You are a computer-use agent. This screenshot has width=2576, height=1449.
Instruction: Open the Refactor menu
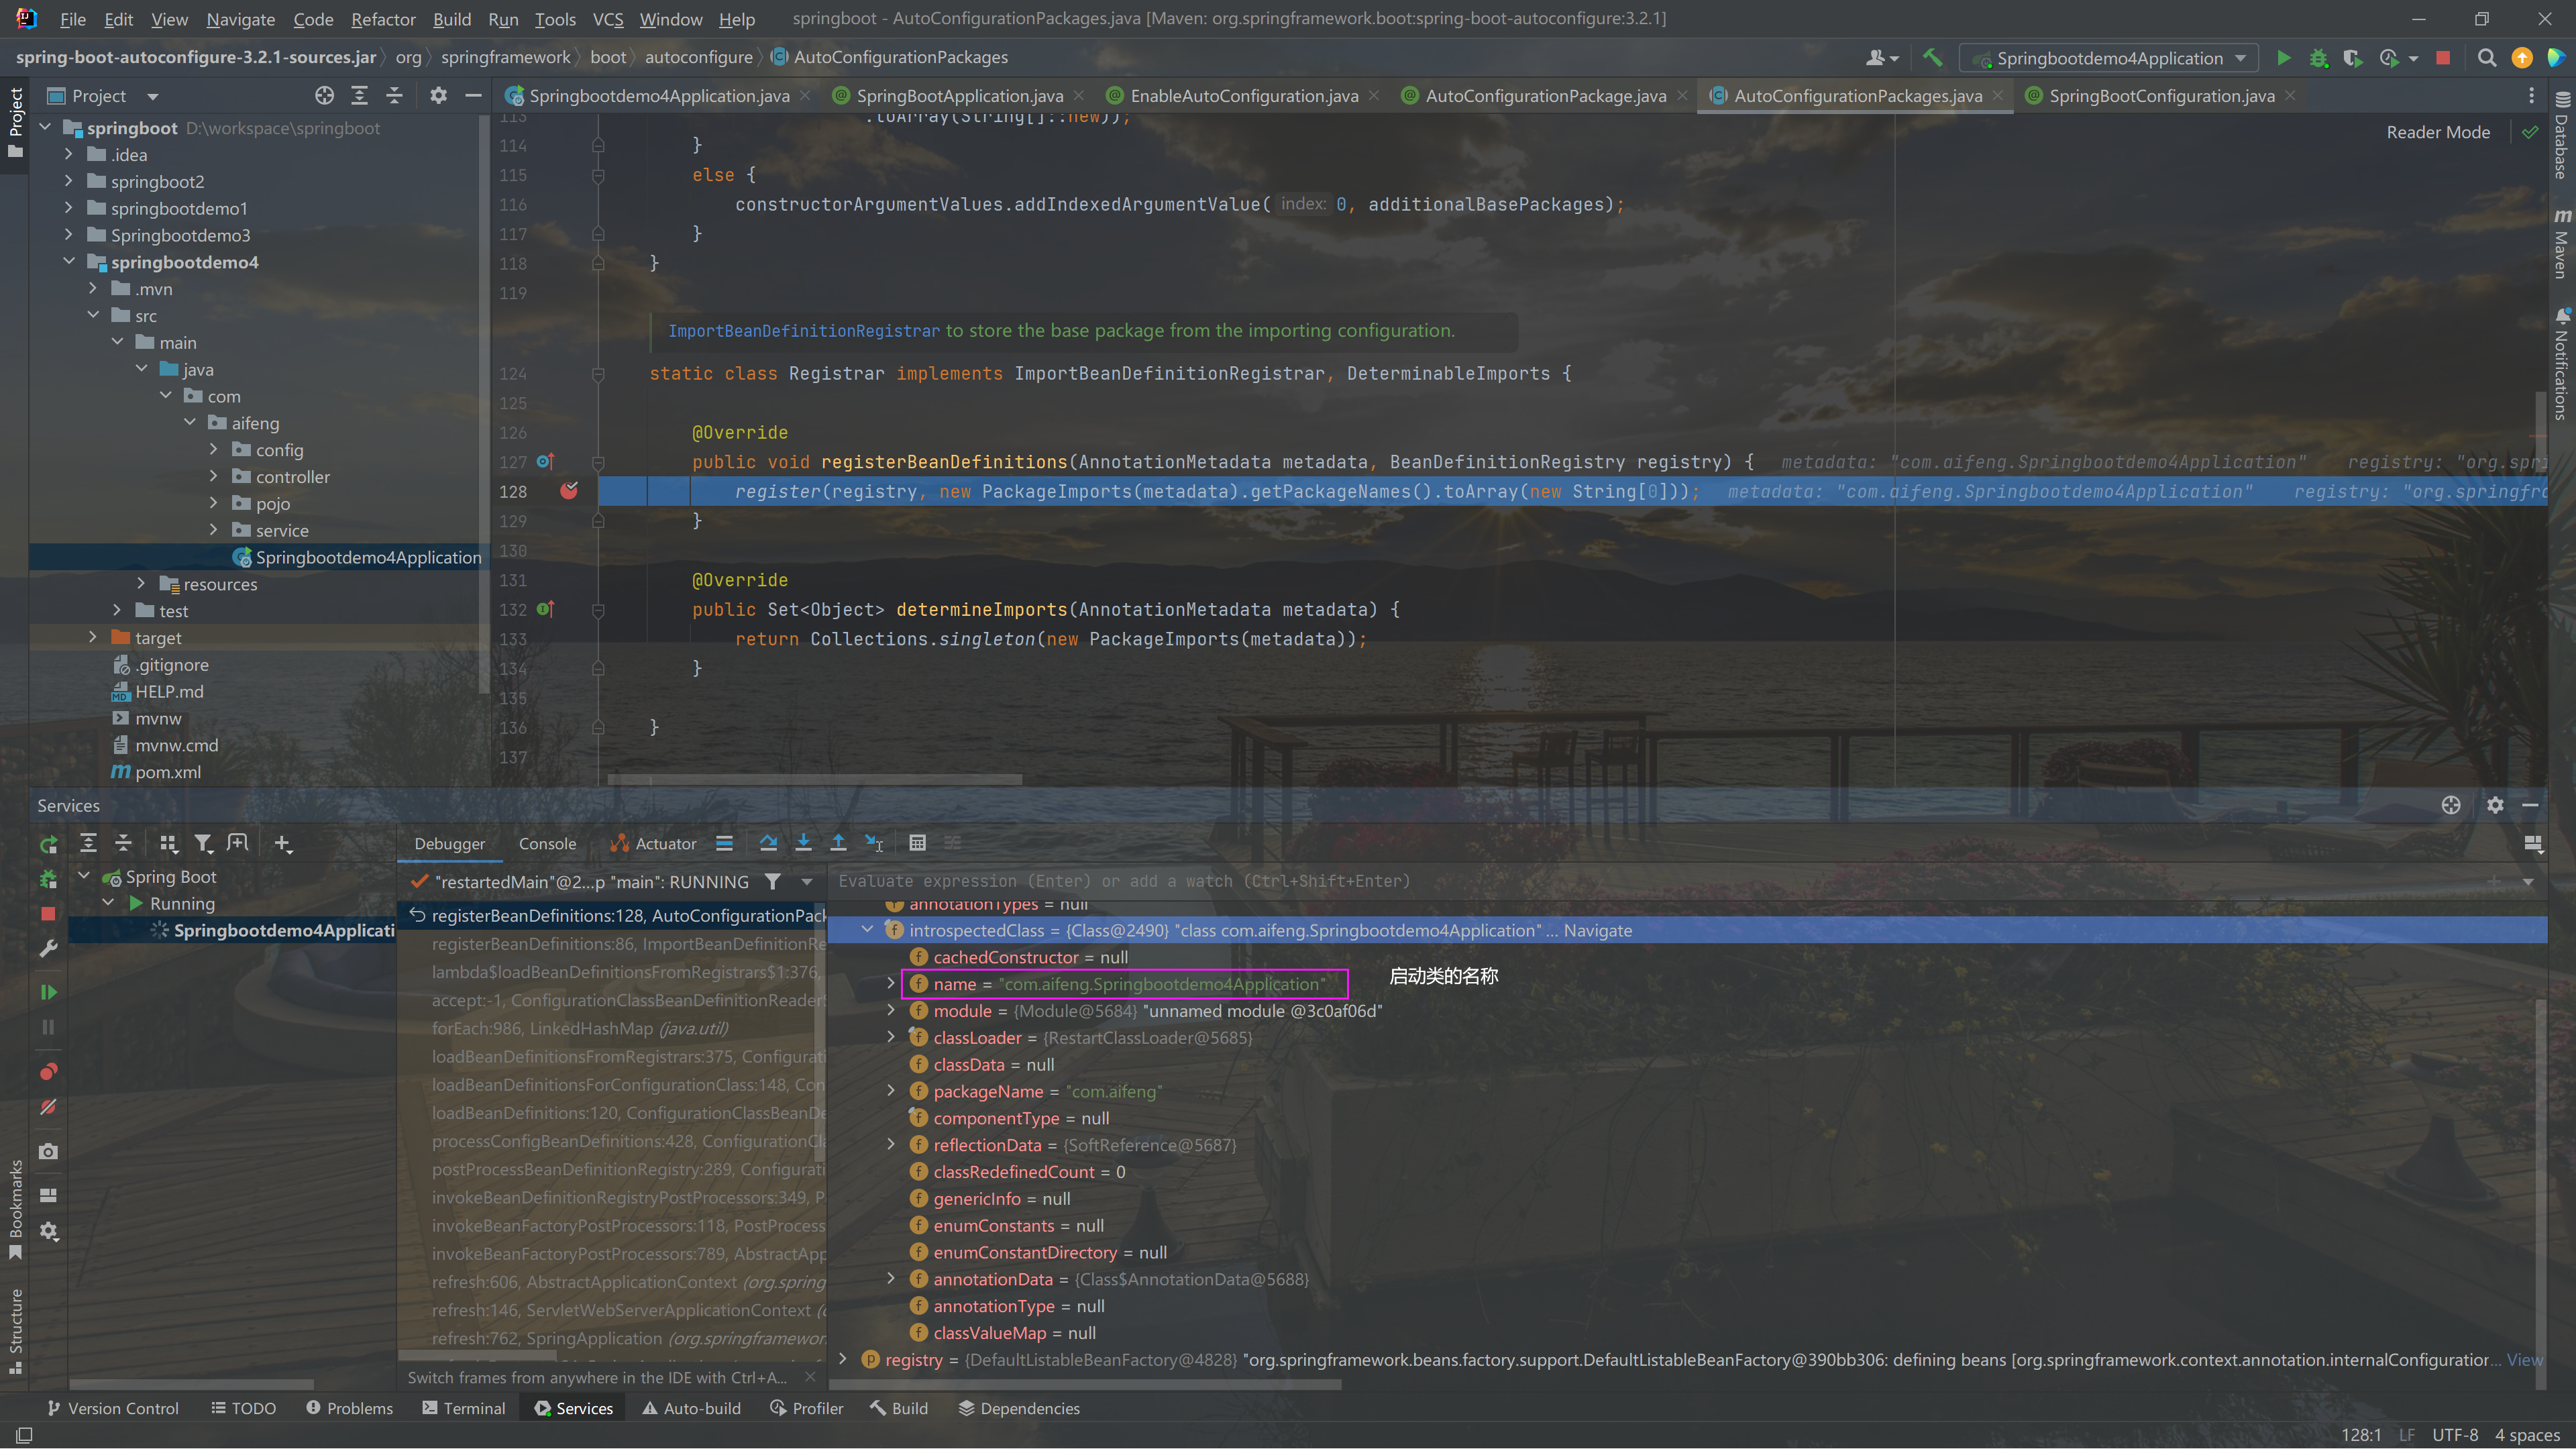tap(382, 19)
